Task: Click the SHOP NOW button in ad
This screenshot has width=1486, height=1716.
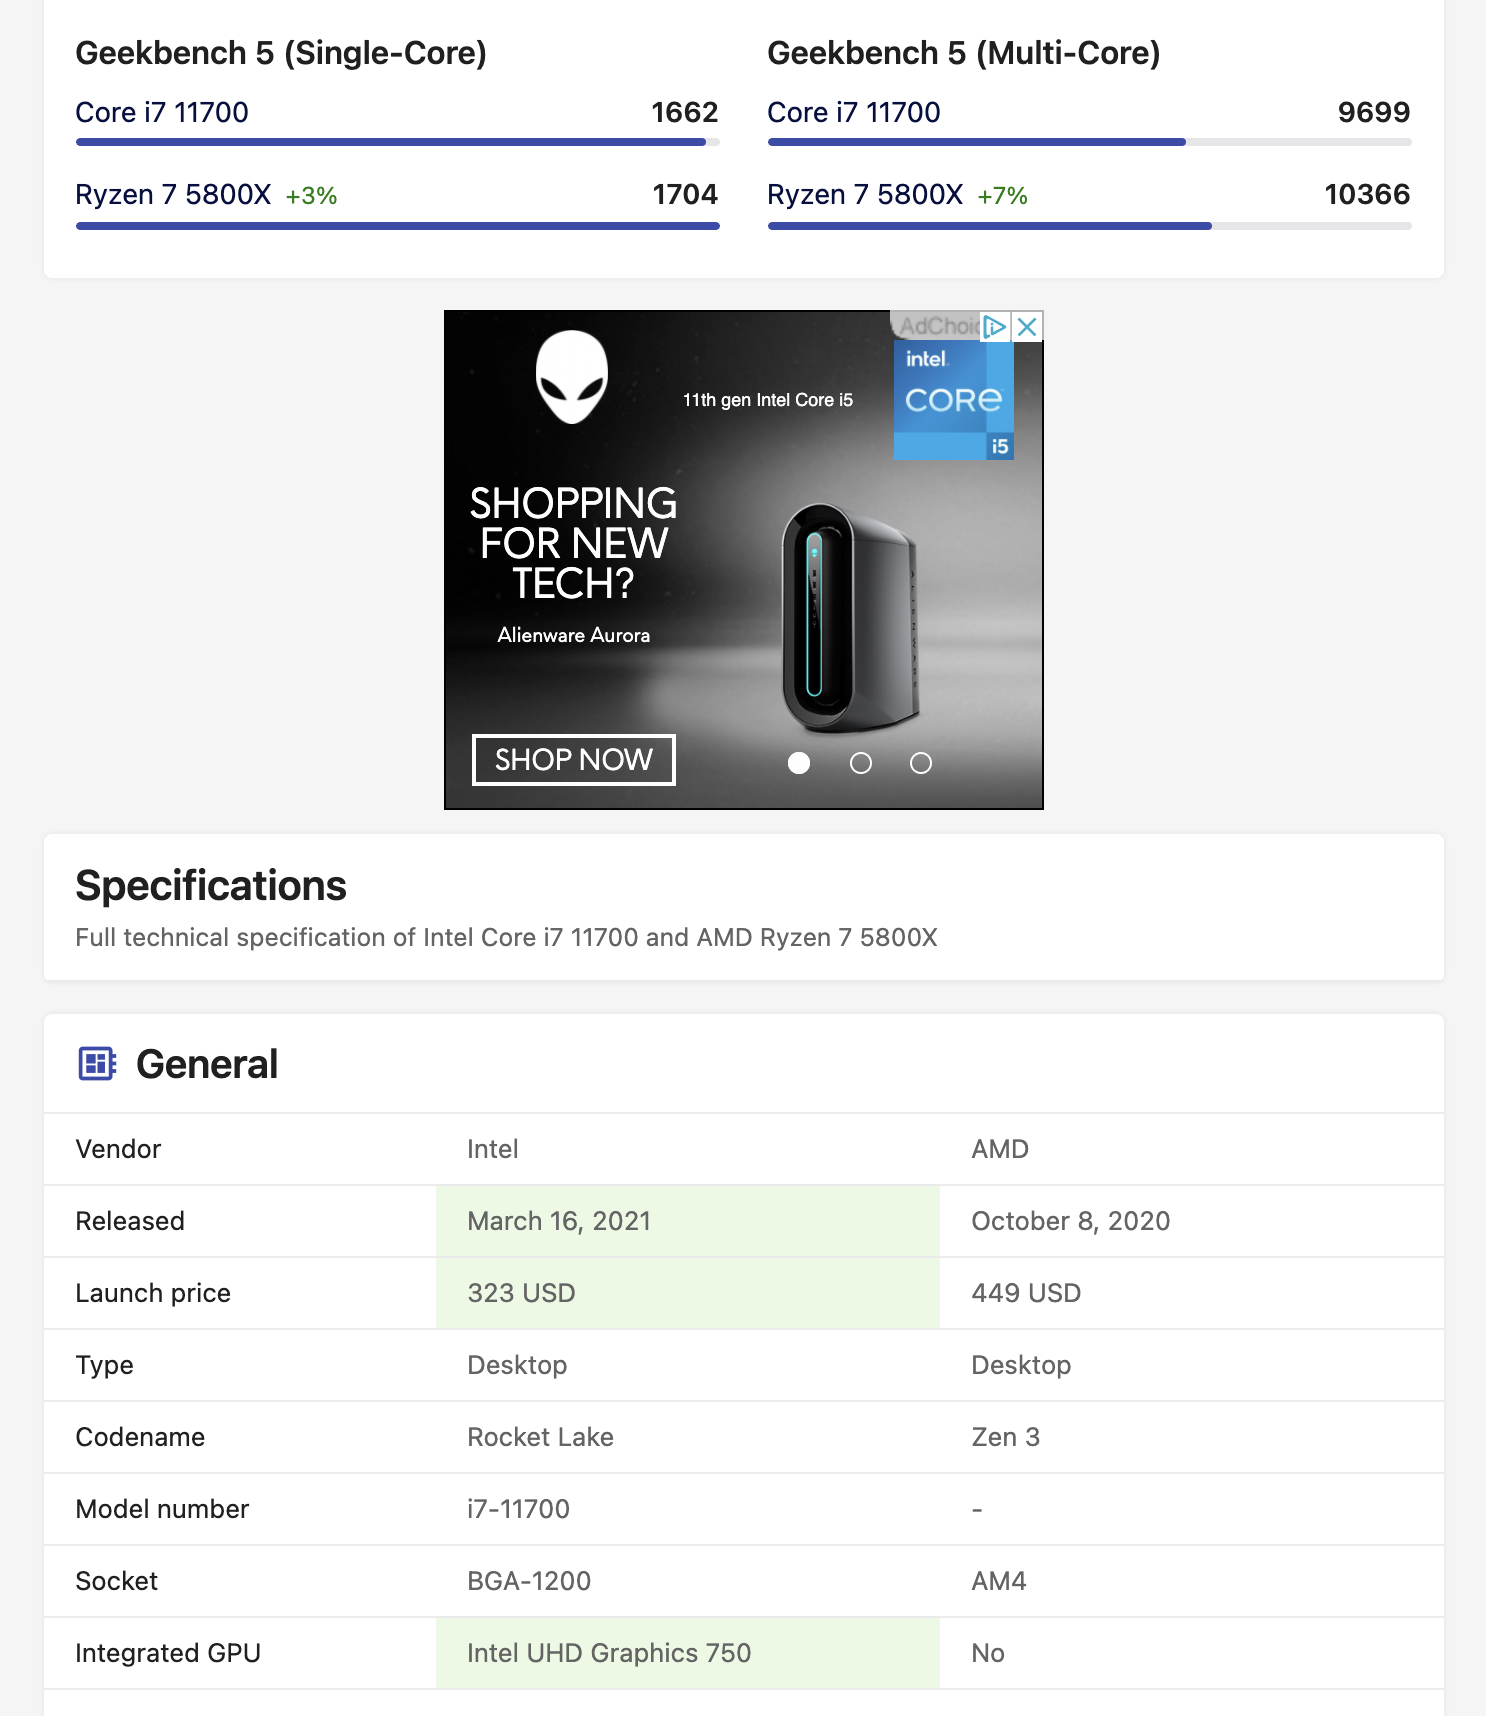Action: click(574, 760)
